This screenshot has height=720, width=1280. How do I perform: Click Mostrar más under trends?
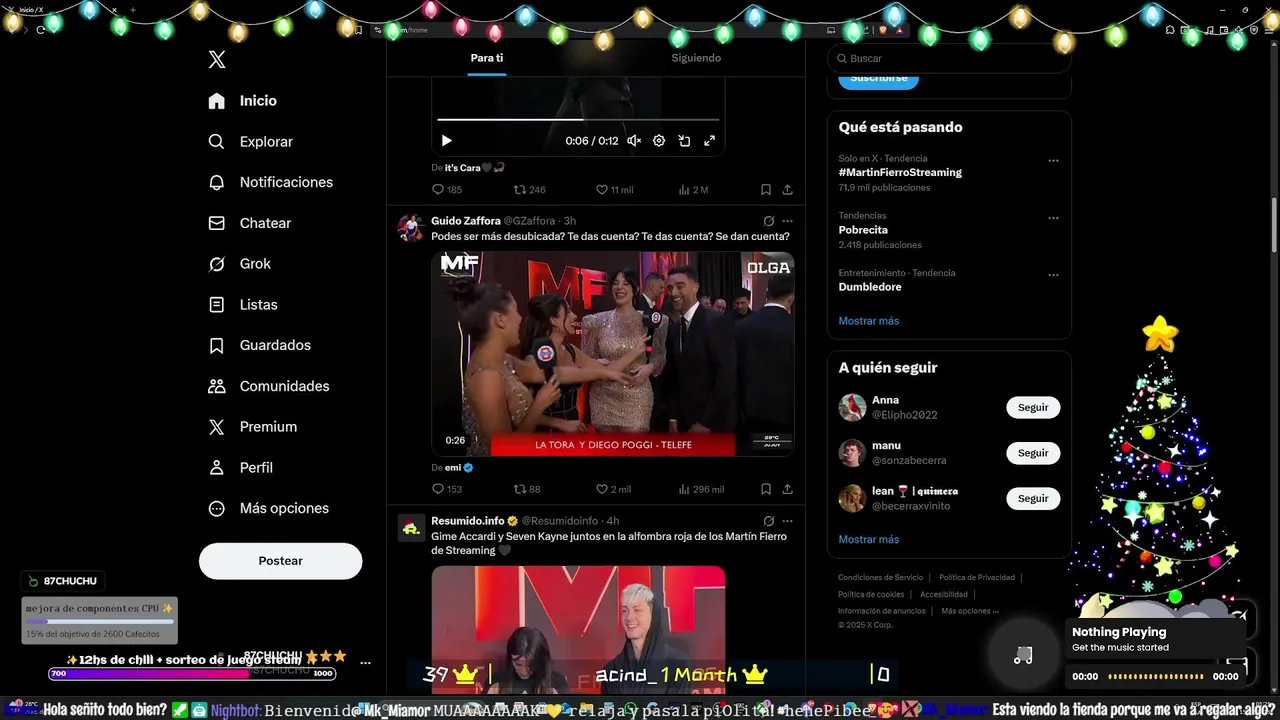coord(868,321)
